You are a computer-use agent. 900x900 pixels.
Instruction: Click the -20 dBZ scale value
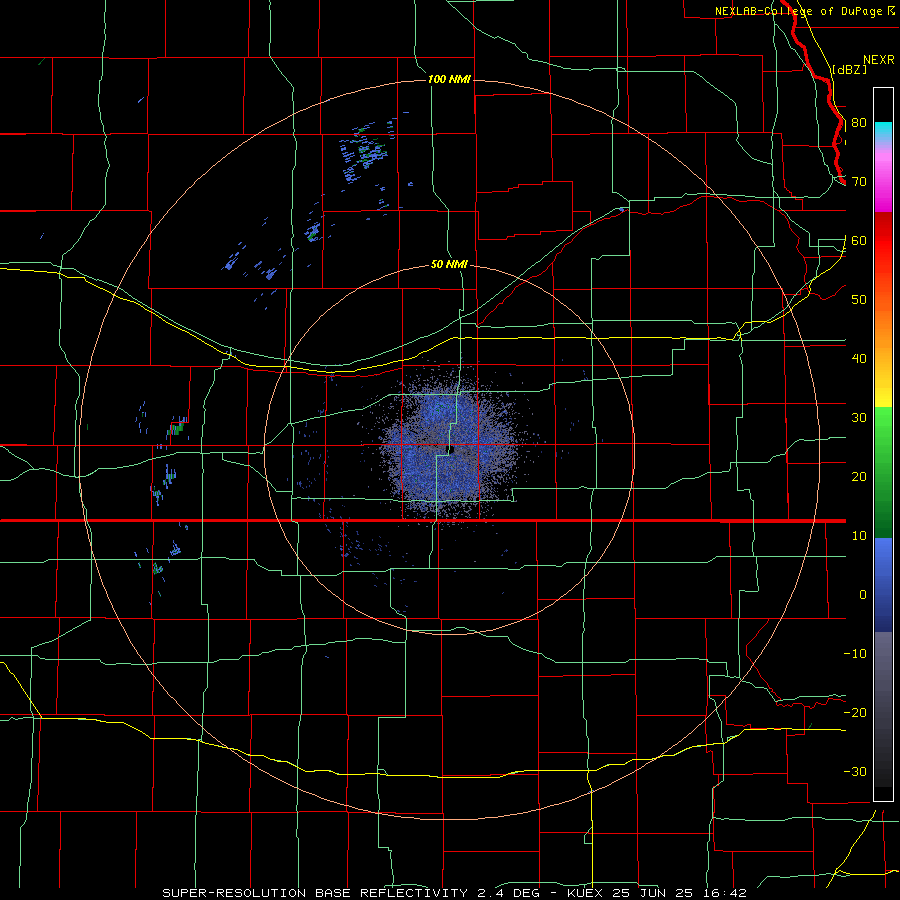point(855,713)
